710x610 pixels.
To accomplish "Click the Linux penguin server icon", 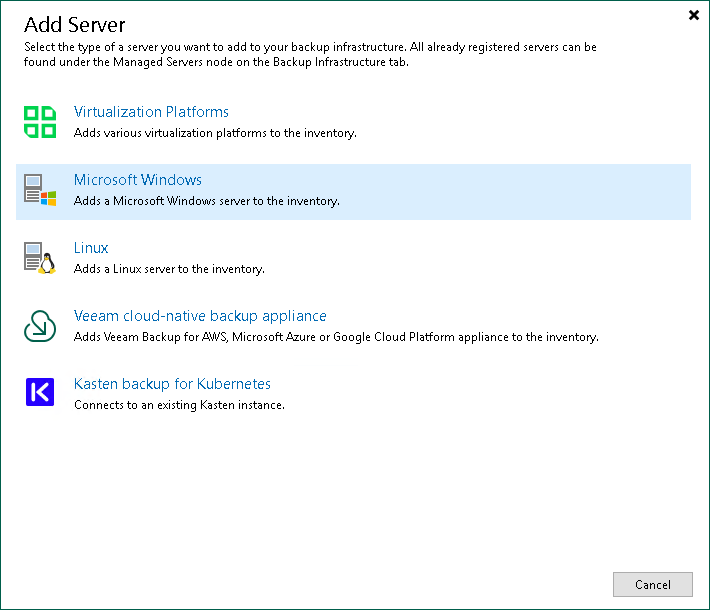I will [40, 258].
